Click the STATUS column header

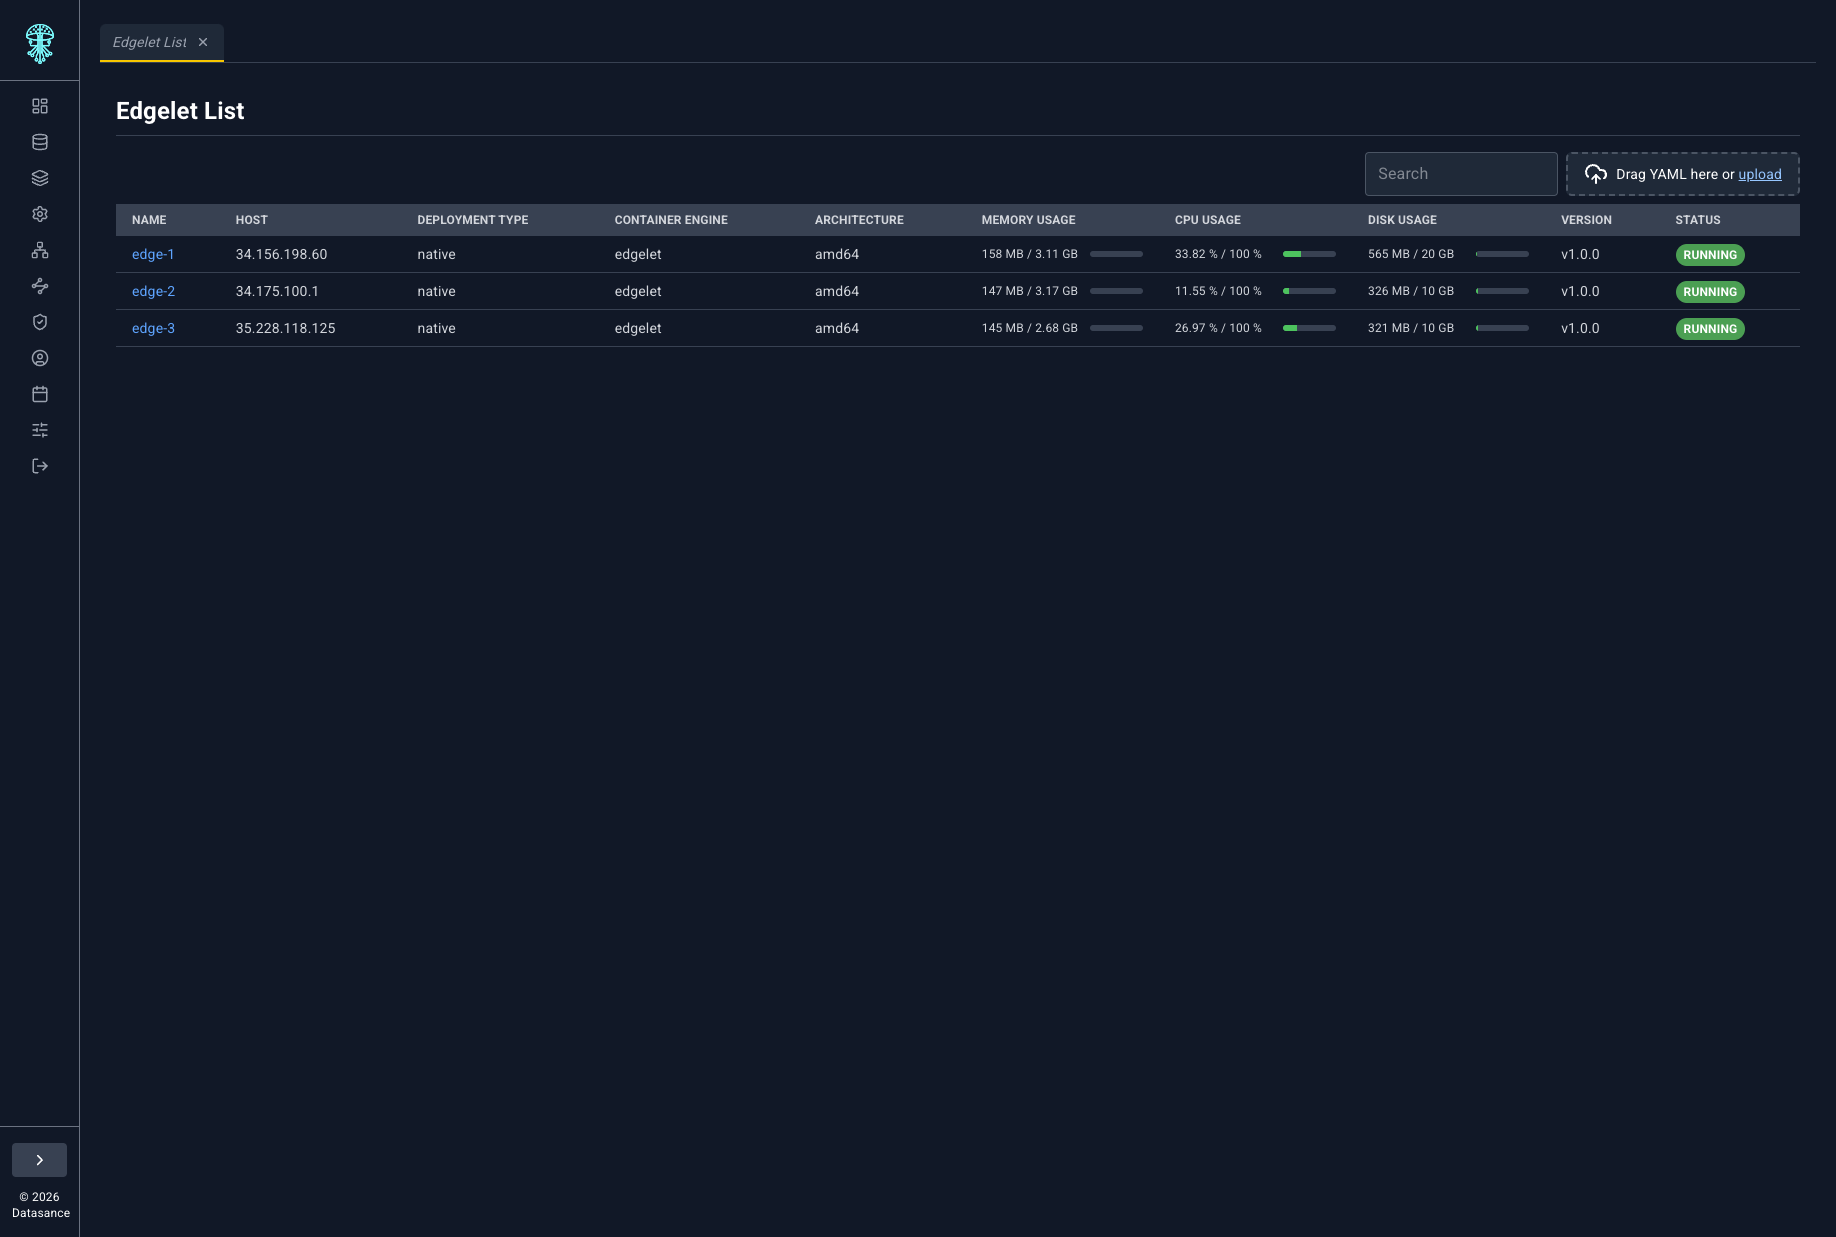tap(1698, 220)
